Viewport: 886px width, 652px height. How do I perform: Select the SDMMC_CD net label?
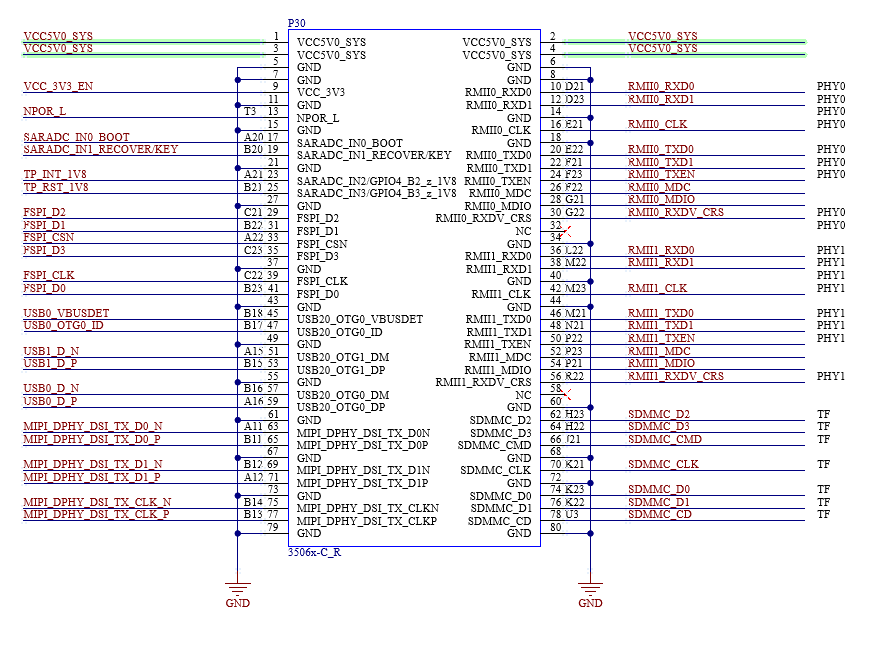[660, 514]
